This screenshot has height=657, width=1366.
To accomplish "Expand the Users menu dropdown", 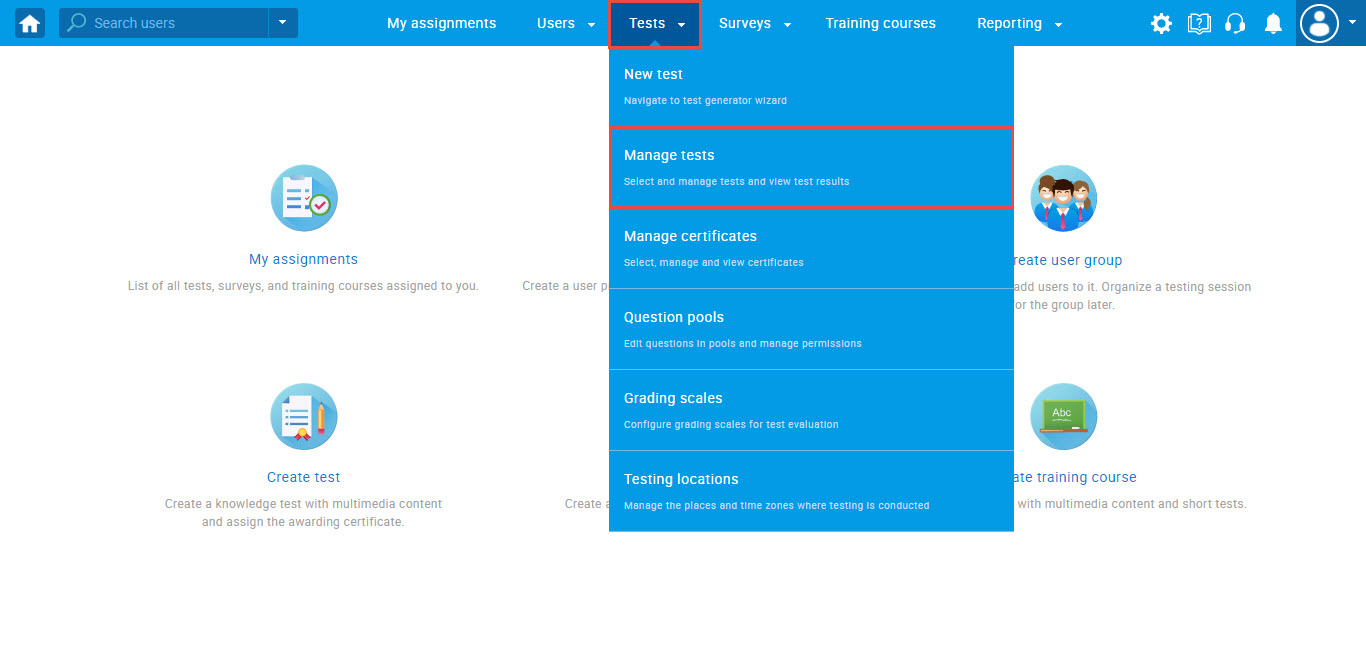I will click(566, 23).
